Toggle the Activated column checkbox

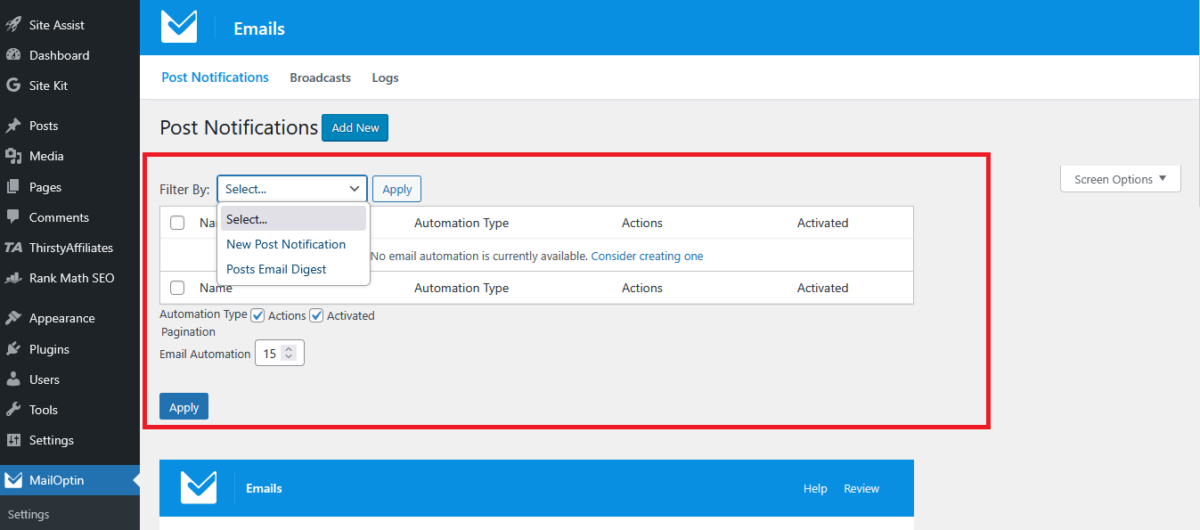click(316, 315)
